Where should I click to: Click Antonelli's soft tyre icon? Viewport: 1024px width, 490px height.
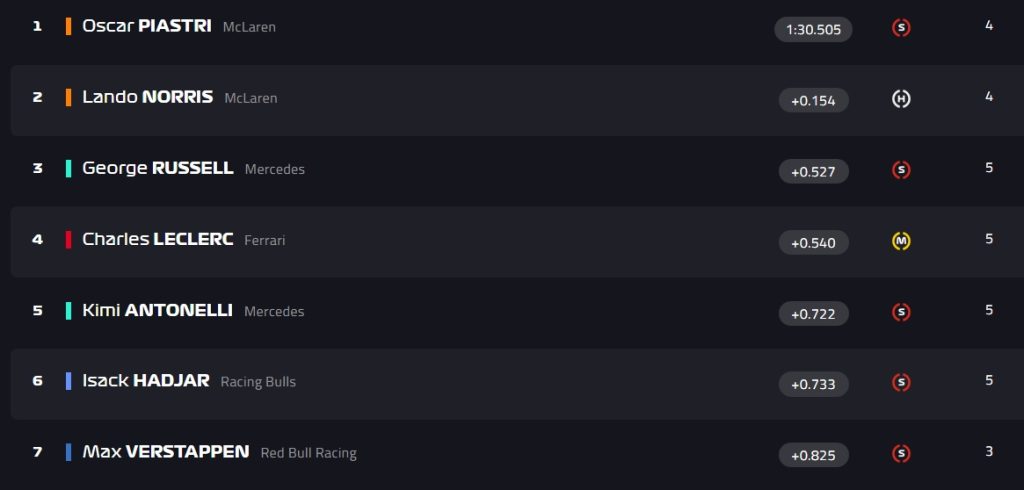click(901, 312)
